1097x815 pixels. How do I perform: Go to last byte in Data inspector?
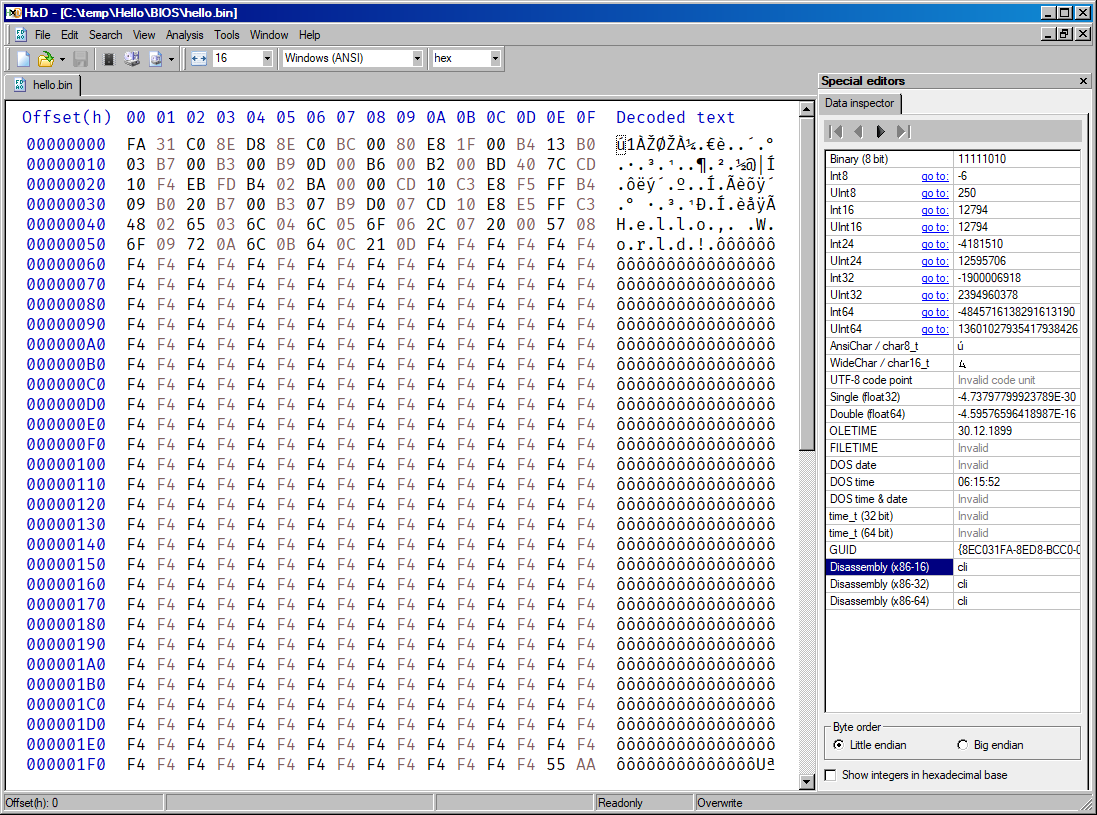903,132
